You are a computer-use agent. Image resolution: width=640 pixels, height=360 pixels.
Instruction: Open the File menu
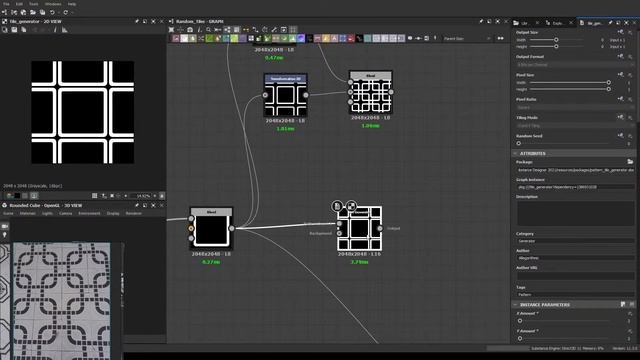[x=6, y=4]
